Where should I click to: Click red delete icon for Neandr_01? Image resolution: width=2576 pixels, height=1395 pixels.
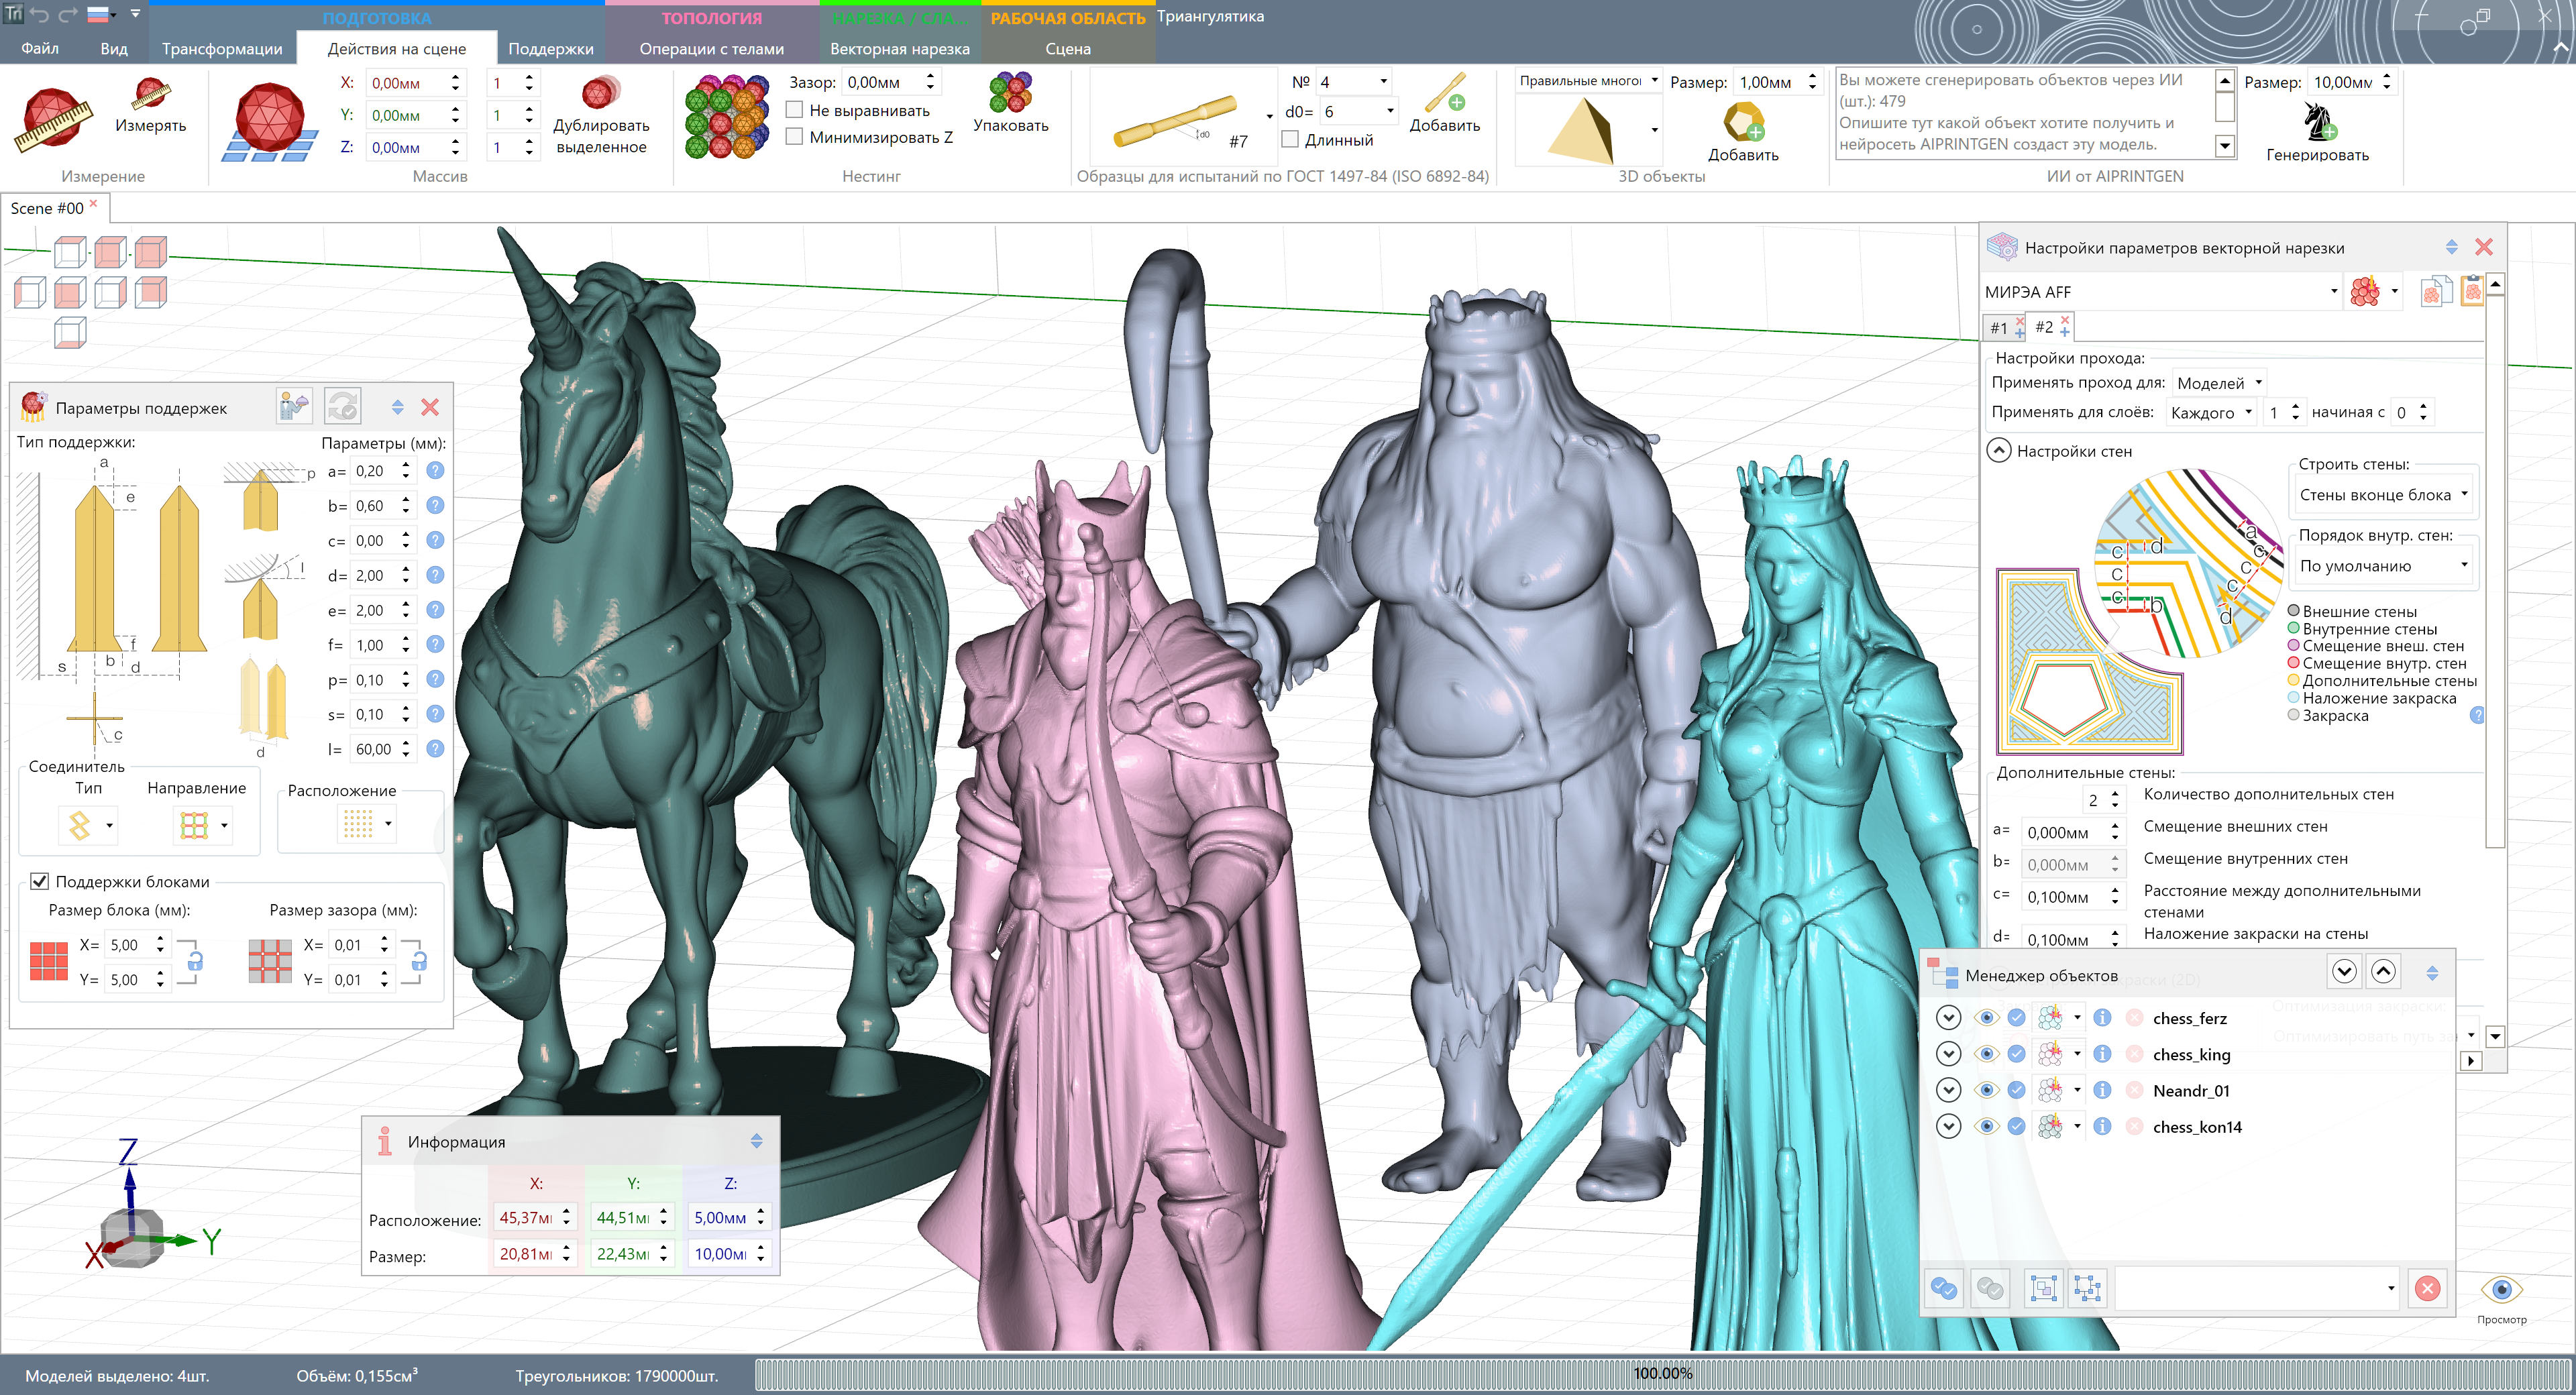[2134, 1090]
